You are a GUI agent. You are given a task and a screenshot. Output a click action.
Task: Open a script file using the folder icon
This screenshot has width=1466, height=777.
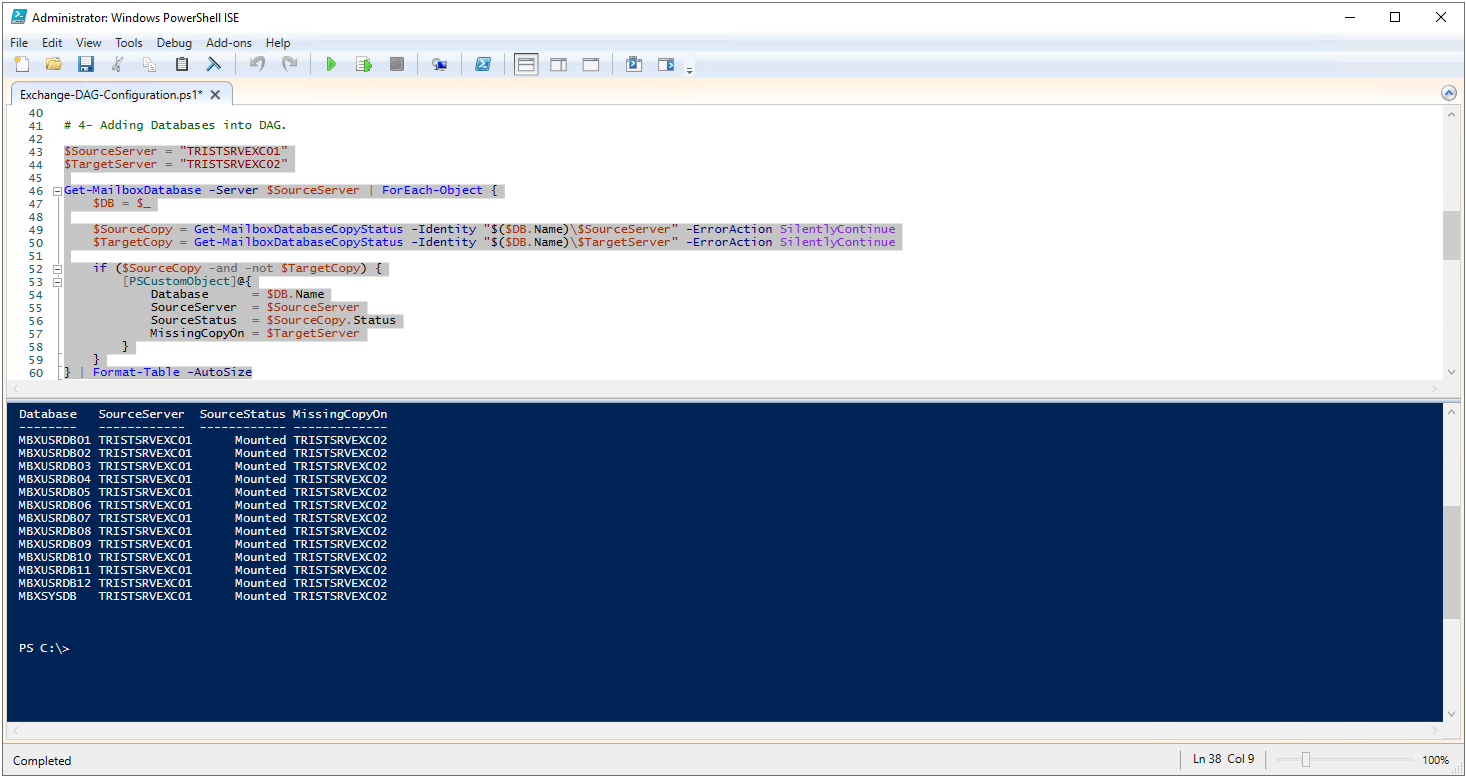[x=54, y=65]
